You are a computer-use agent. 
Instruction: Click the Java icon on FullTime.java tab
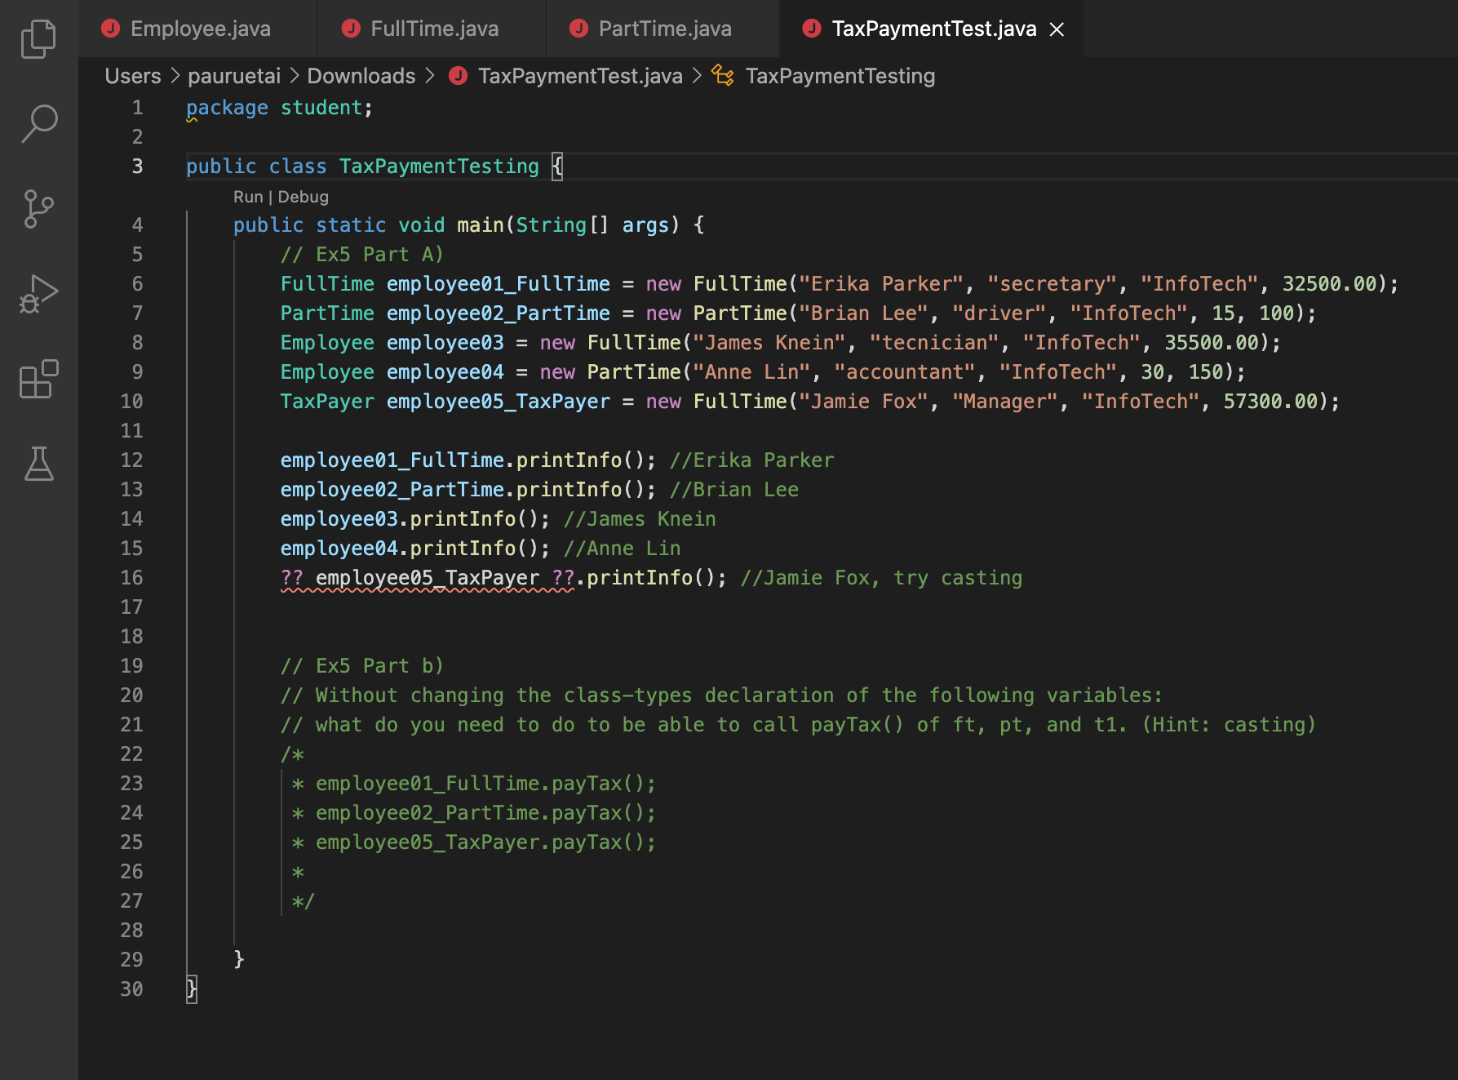(x=351, y=29)
